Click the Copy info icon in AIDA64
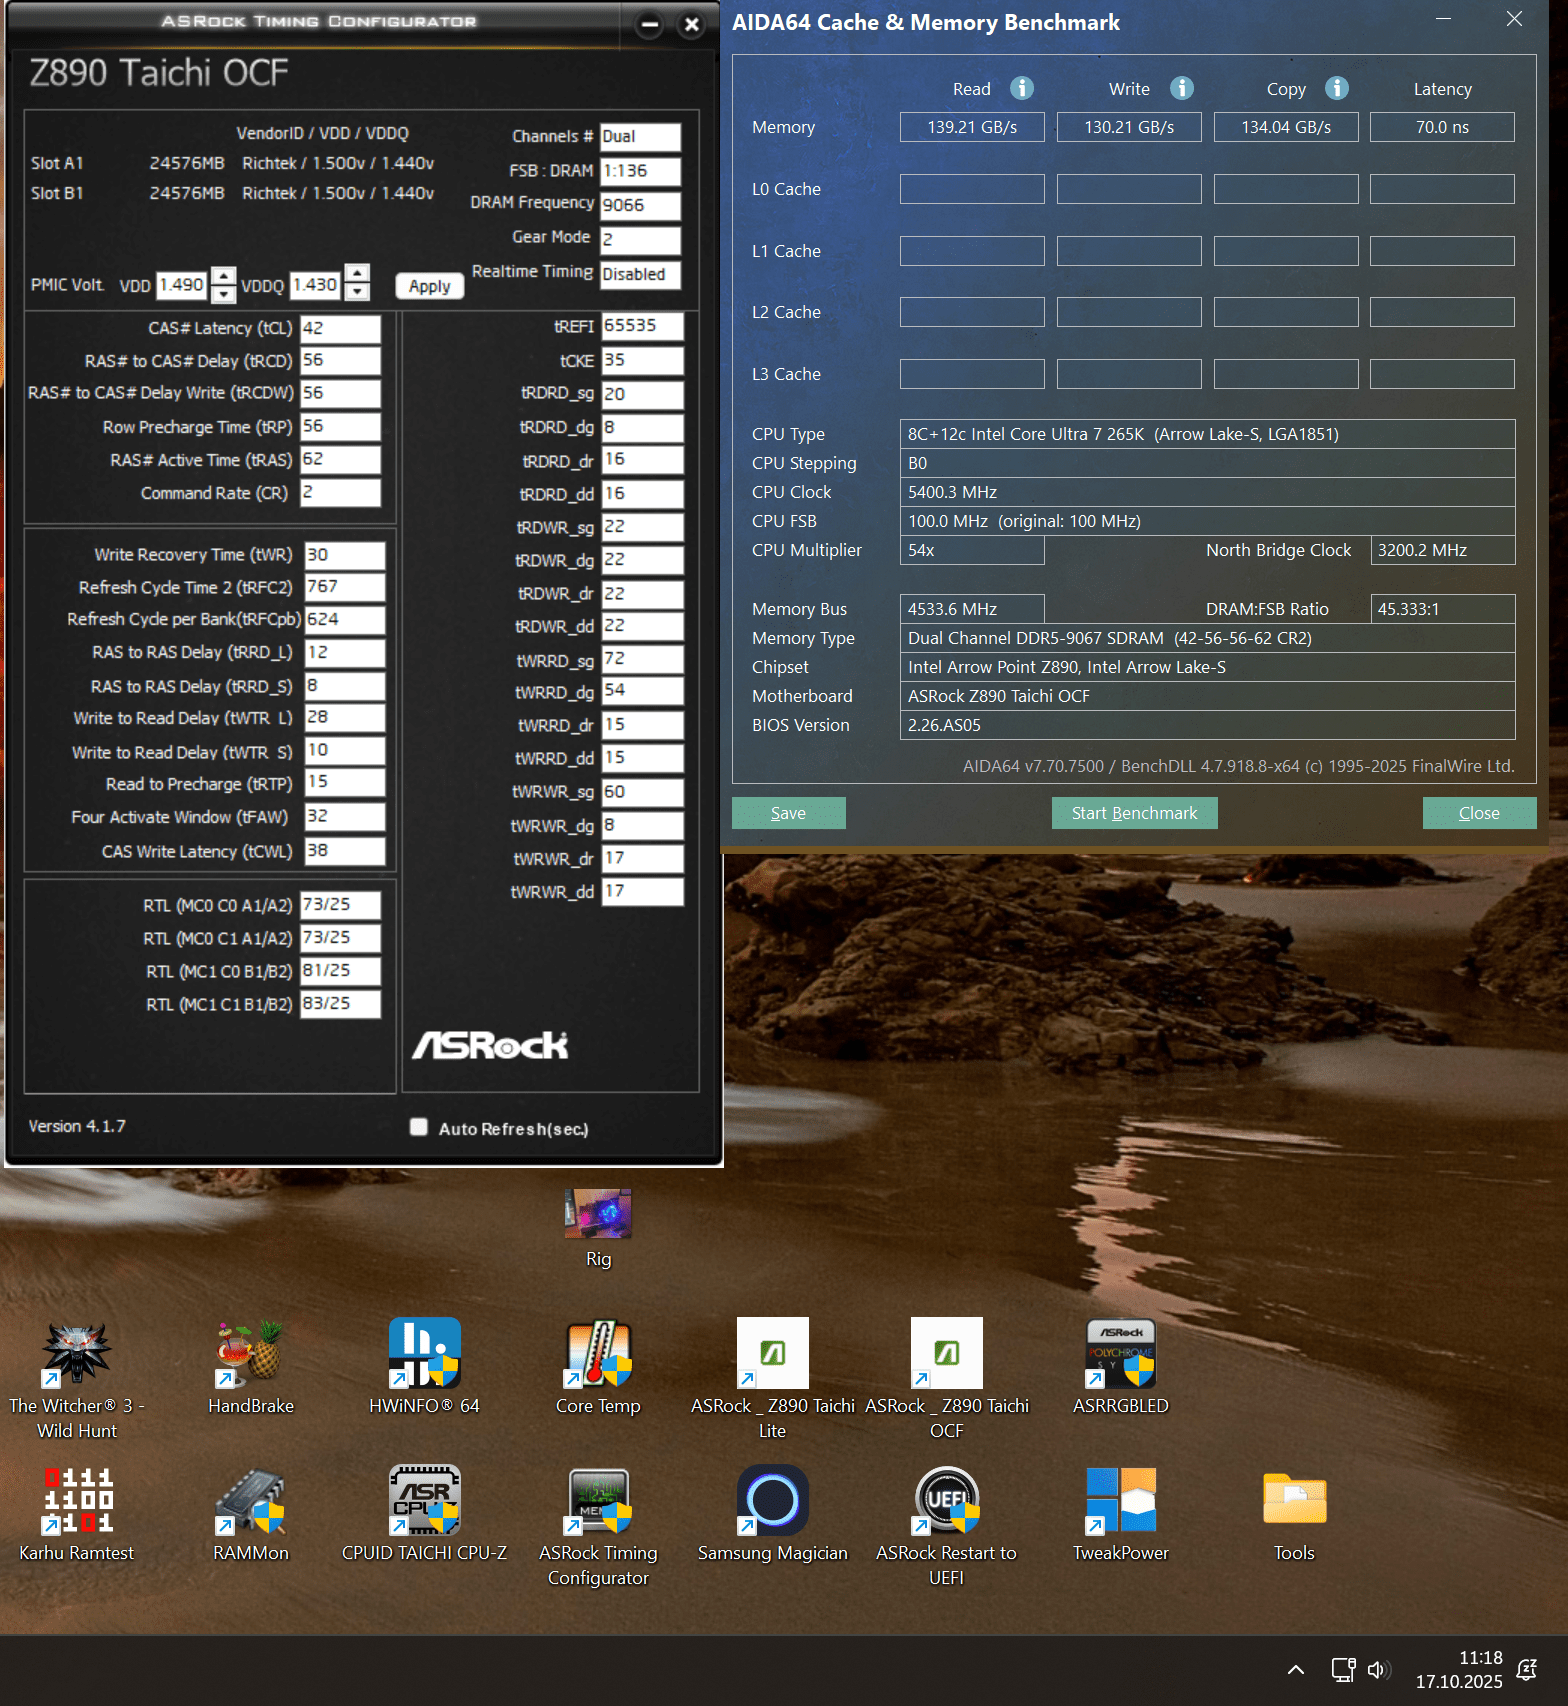 1337,88
